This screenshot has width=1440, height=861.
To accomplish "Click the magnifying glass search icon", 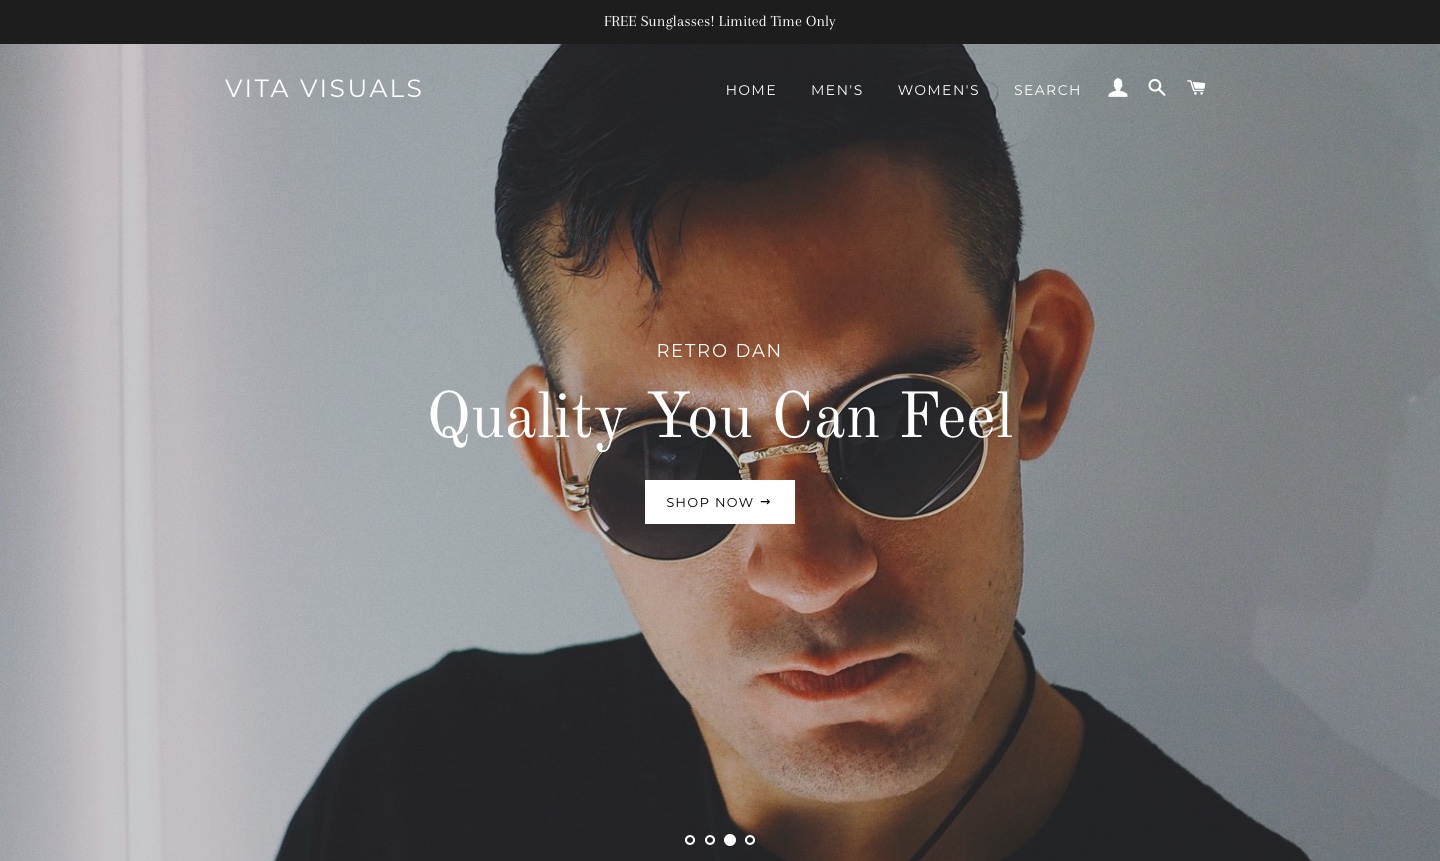I will [1157, 88].
